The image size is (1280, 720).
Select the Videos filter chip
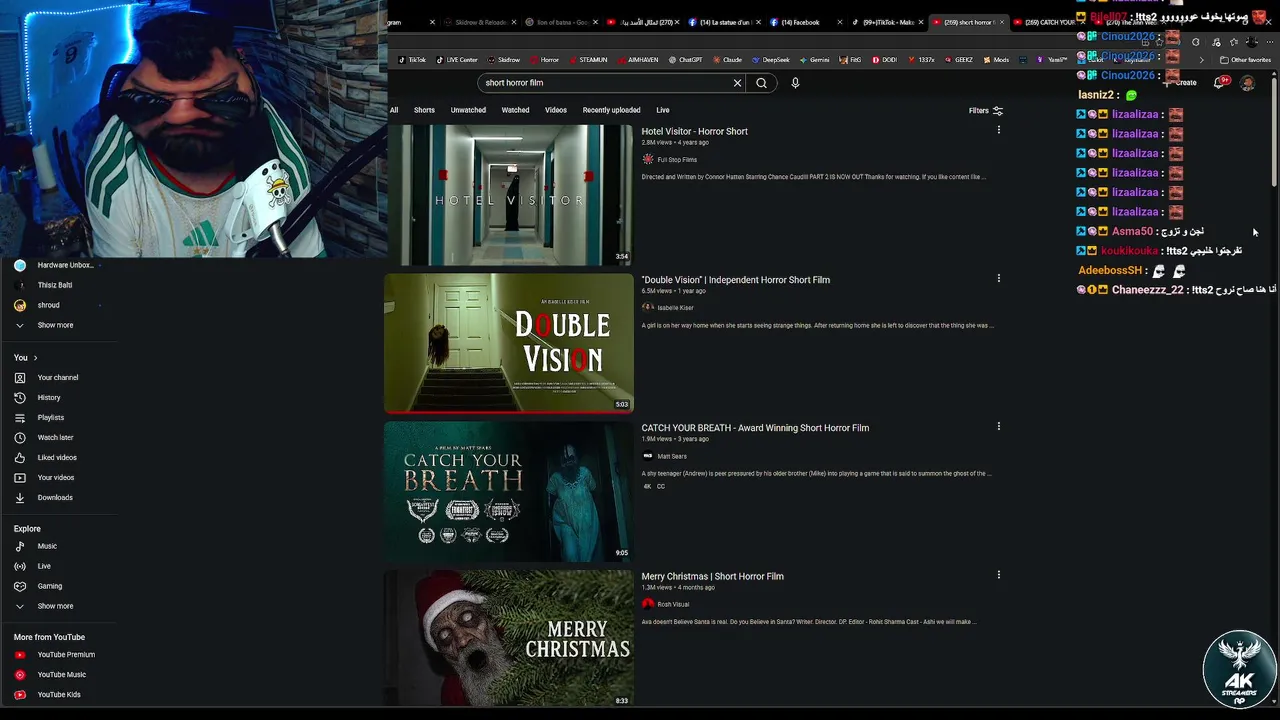555,110
